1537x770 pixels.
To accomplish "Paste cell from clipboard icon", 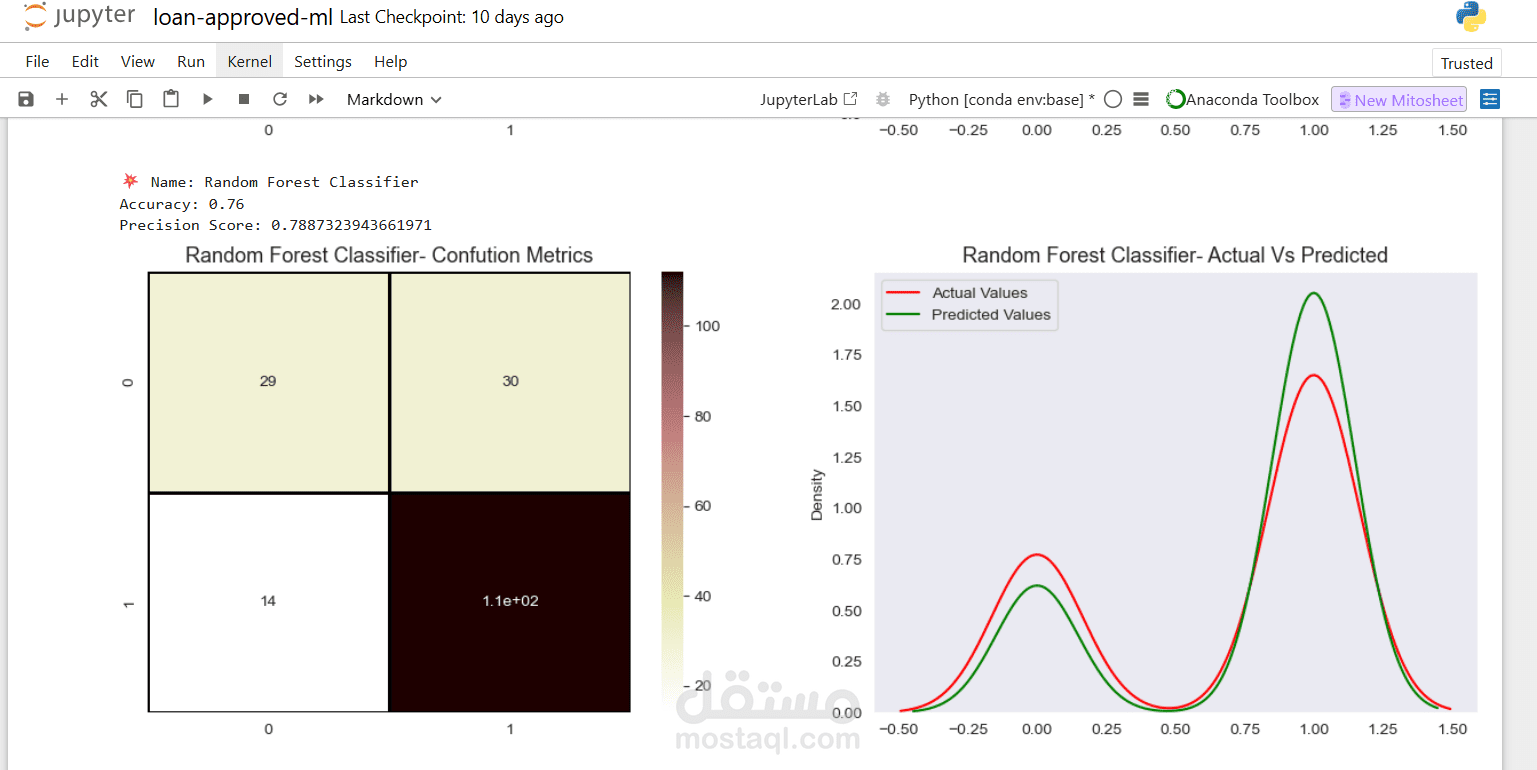I will tap(171, 99).
